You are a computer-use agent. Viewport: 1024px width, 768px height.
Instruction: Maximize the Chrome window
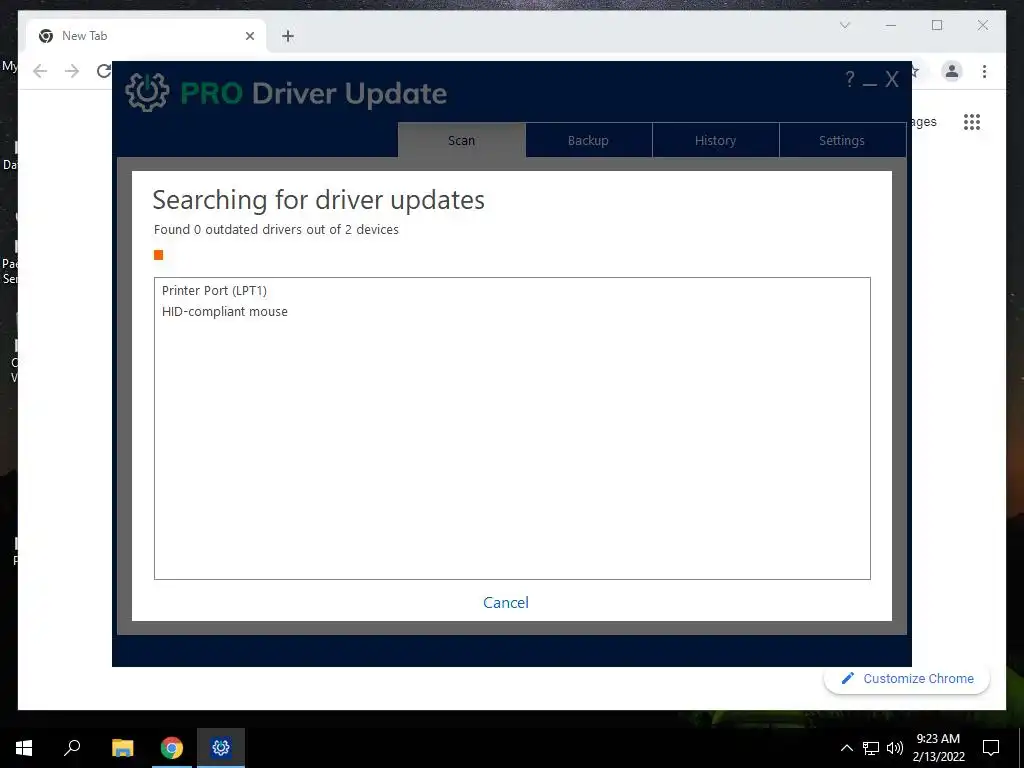tap(937, 25)
